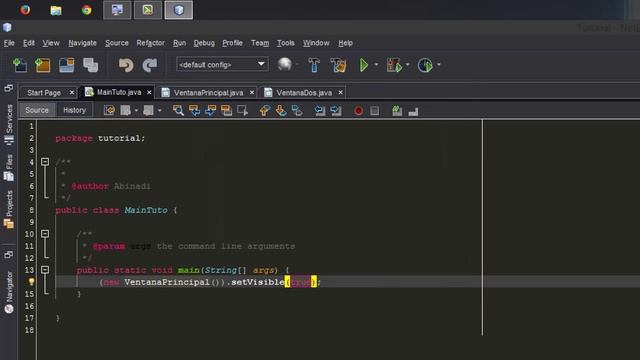640x360 pixels.
Task: Click Find Previous Occurrence icon
Action: click(x=194, y=110)
